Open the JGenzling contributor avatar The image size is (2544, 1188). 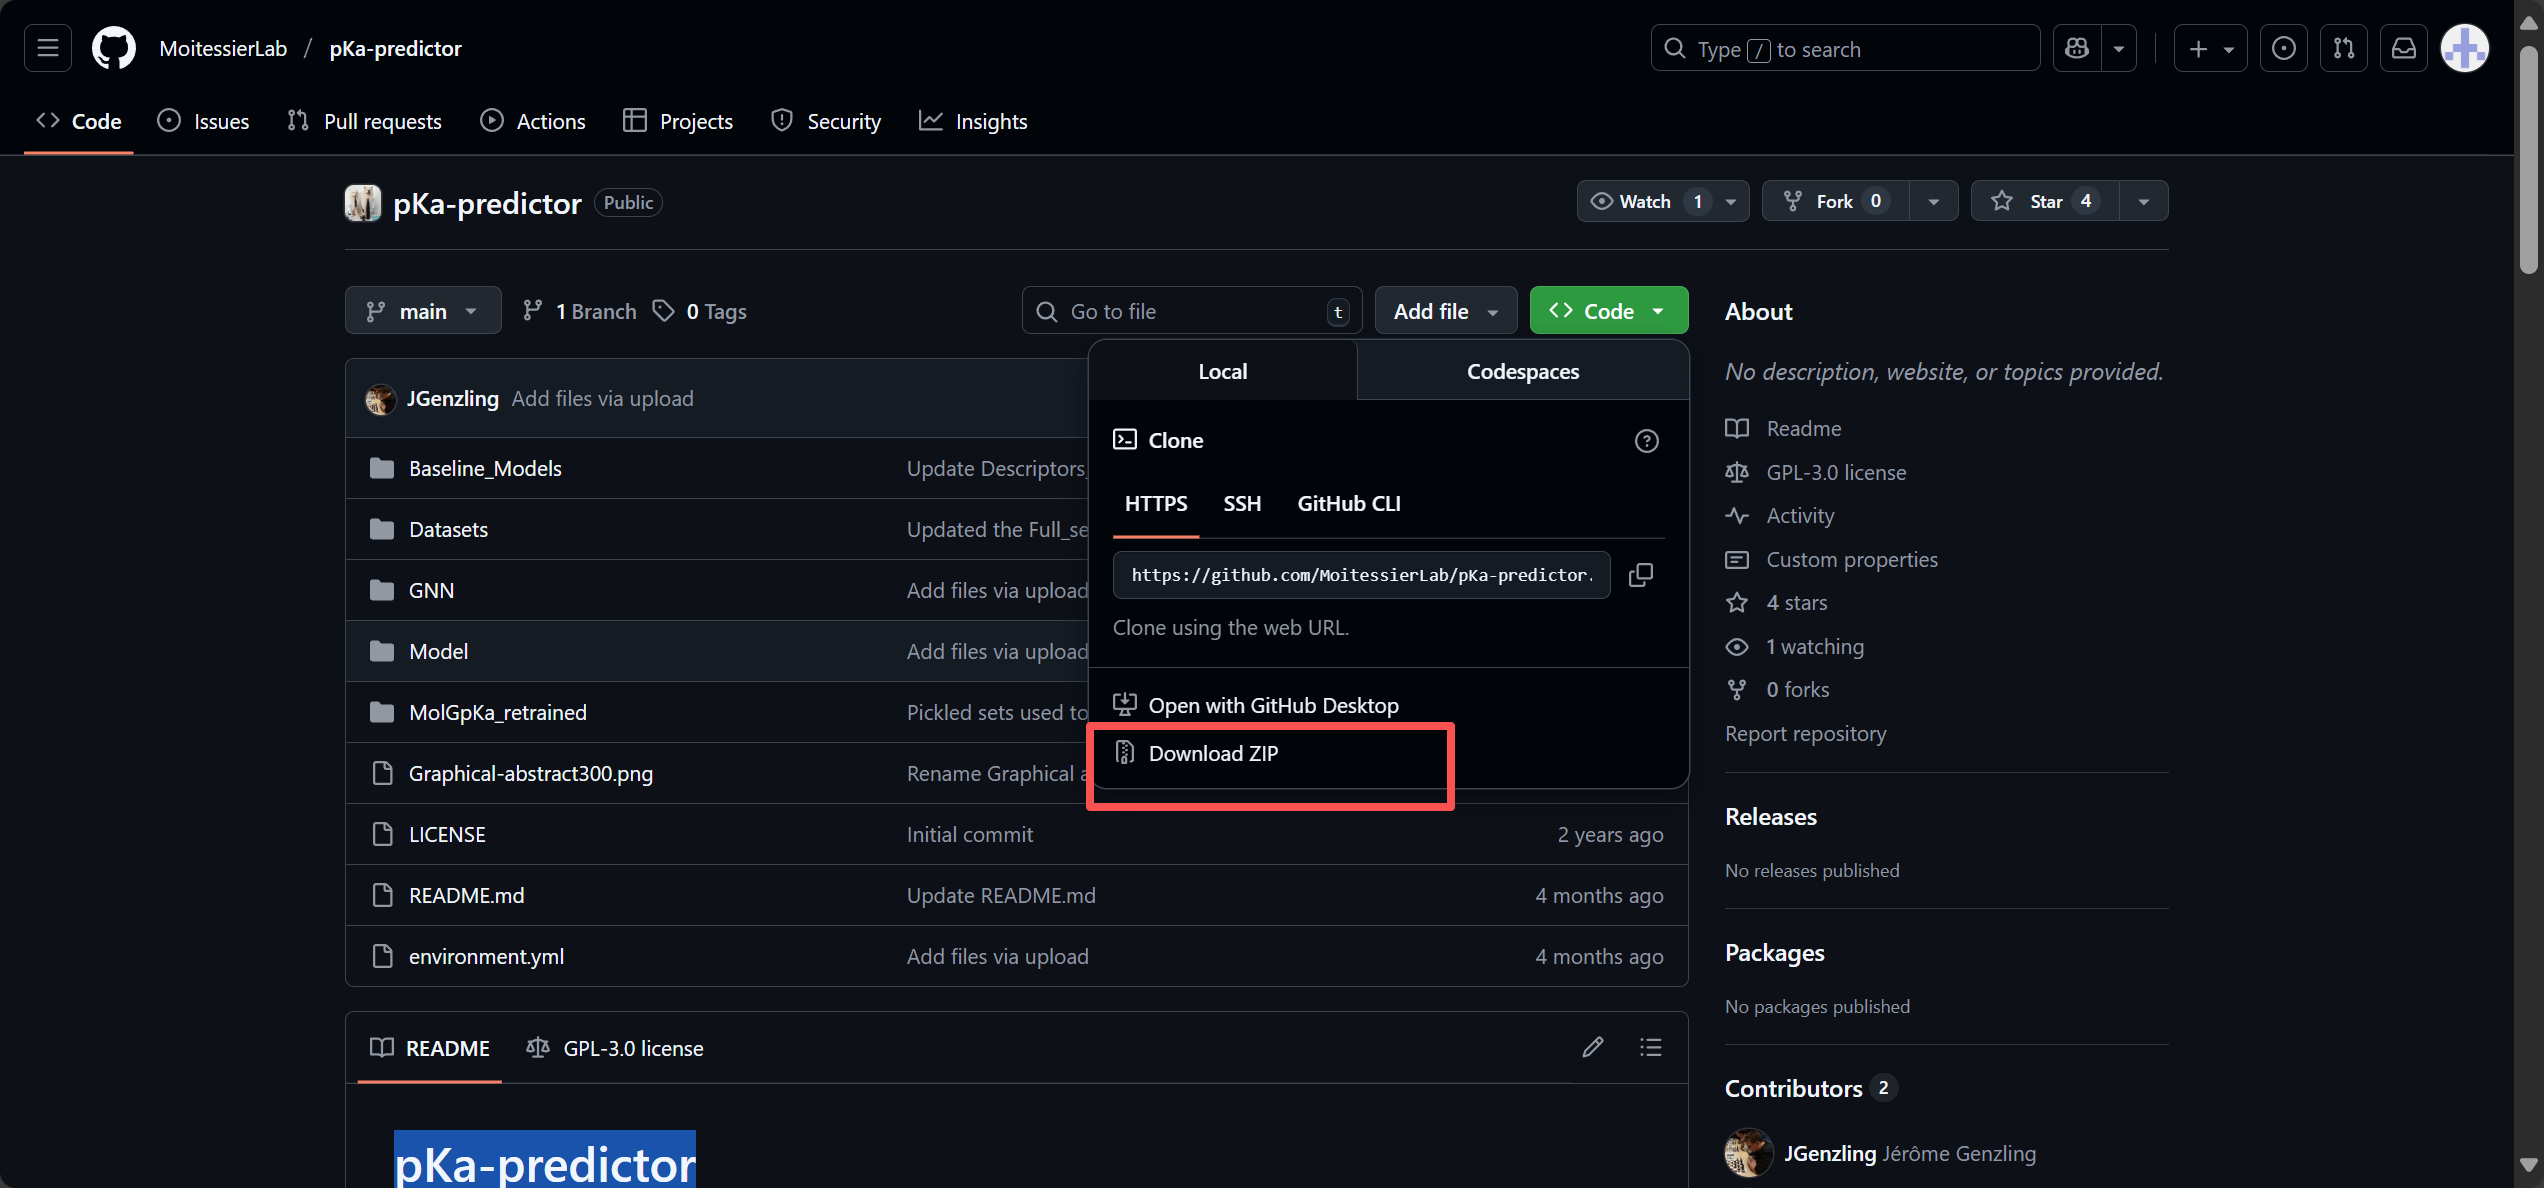[x=1749, y=1153]
